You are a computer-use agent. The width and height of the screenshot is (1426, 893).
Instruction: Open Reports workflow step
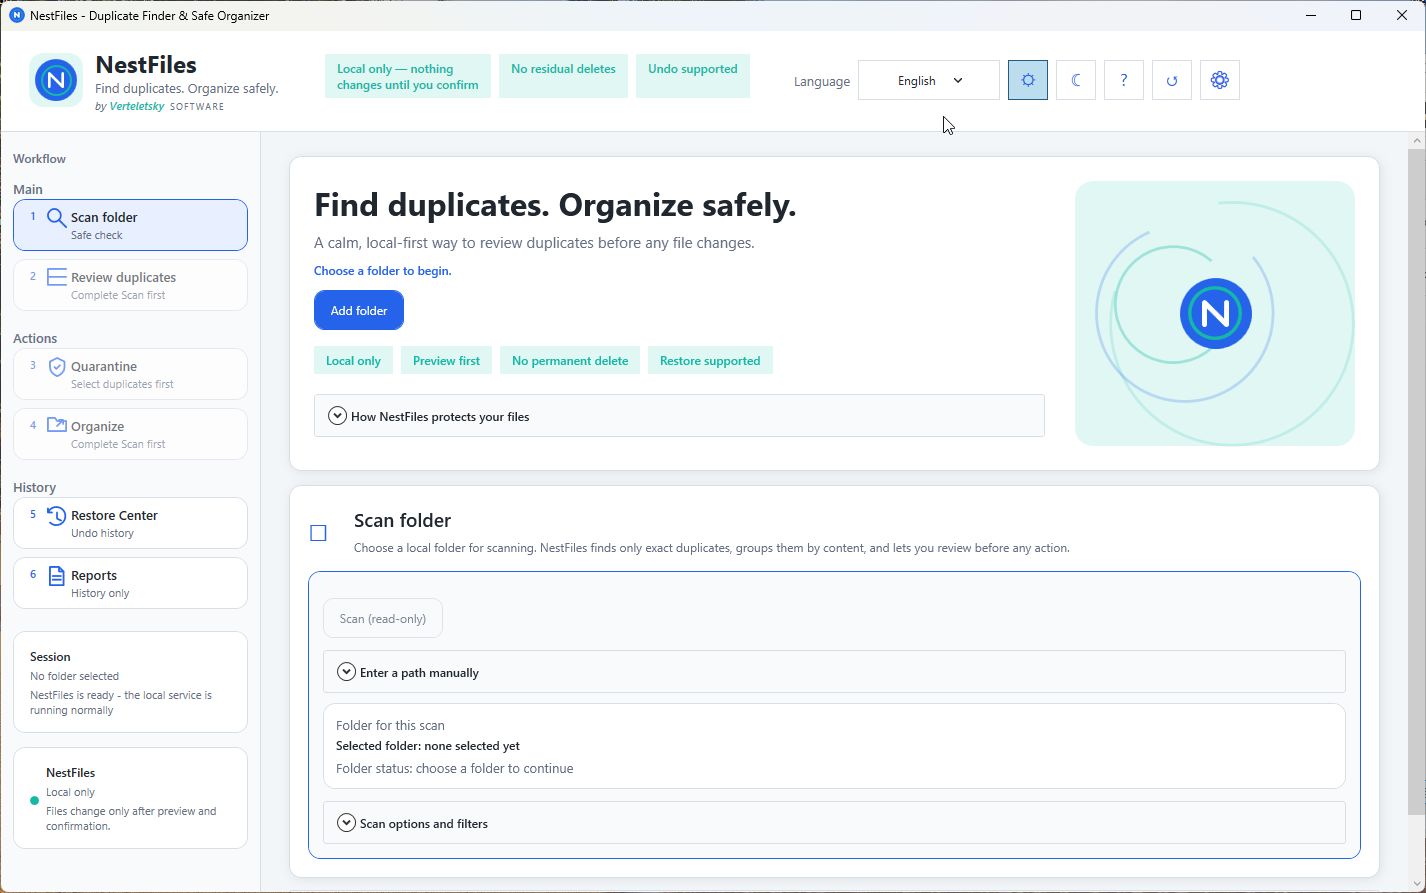tap(130, 583)
